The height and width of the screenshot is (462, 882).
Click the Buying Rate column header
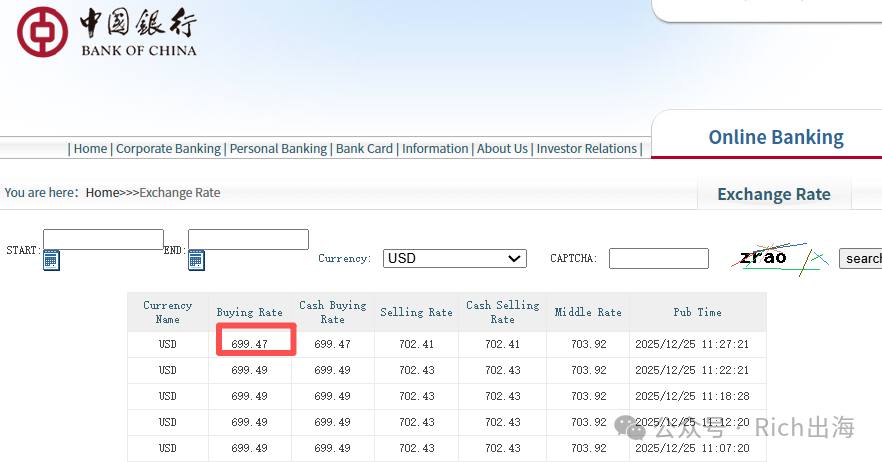tap(250, 312)
